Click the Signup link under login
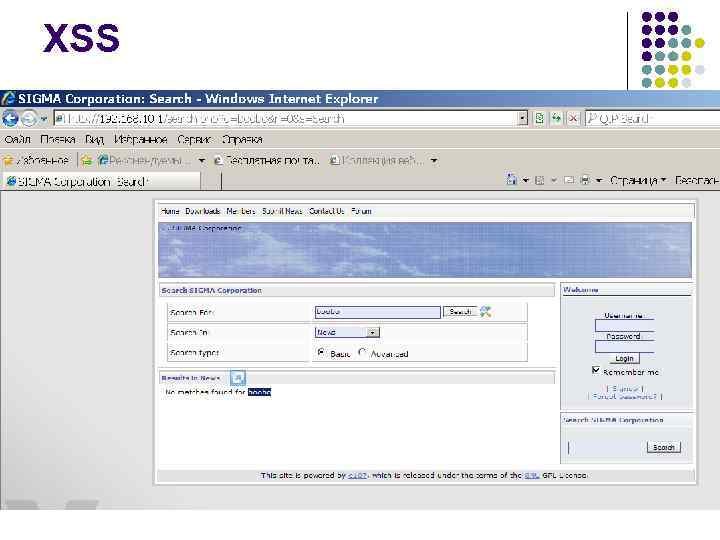Screen dimensions: 720x540 (624, 388)
